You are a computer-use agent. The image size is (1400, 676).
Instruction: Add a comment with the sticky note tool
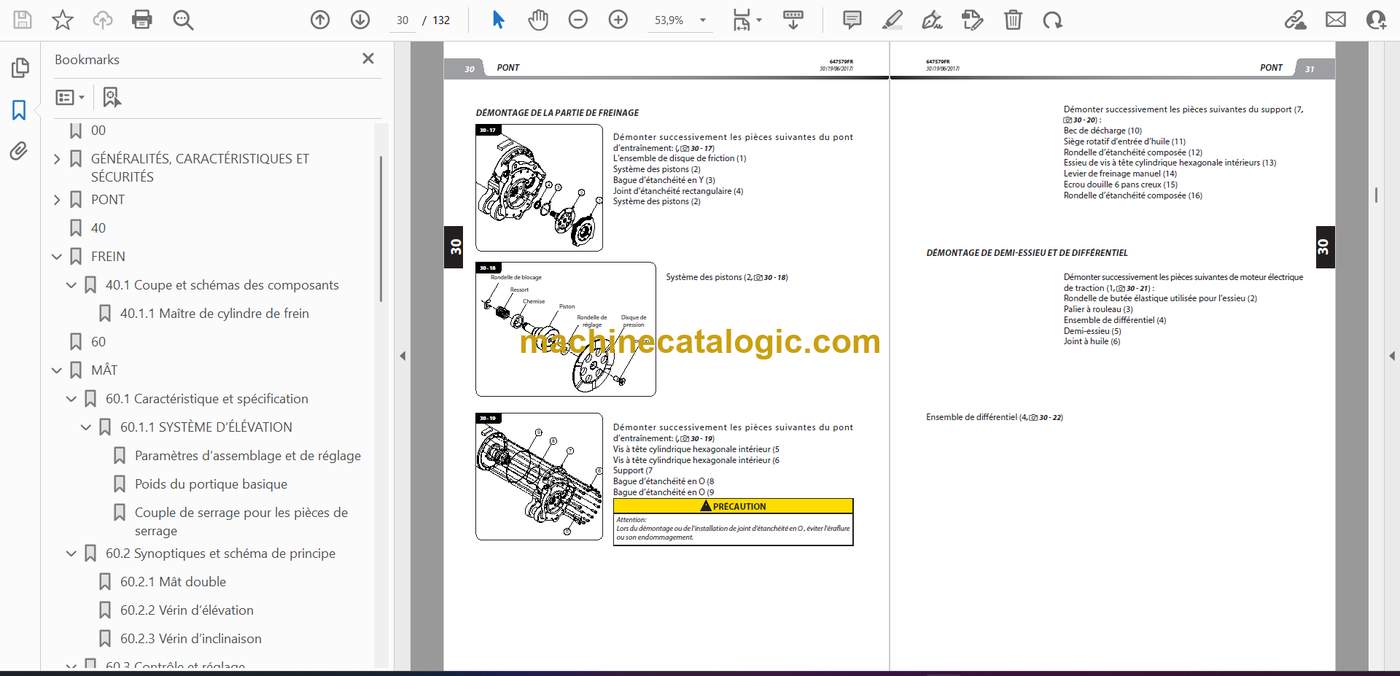click(852, 20)
